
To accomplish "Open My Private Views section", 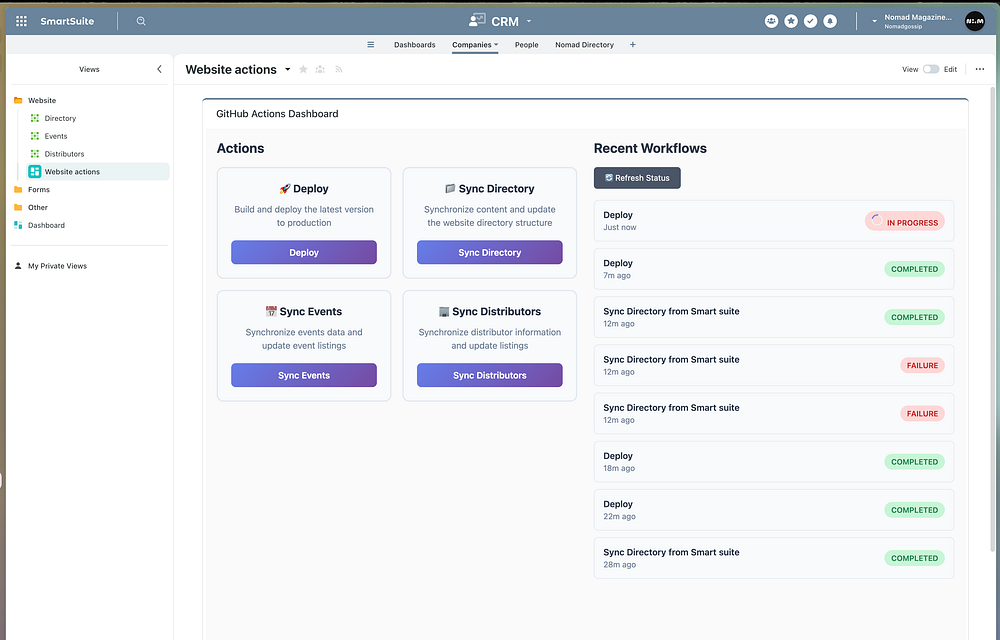I will click(x=57, y=266).
